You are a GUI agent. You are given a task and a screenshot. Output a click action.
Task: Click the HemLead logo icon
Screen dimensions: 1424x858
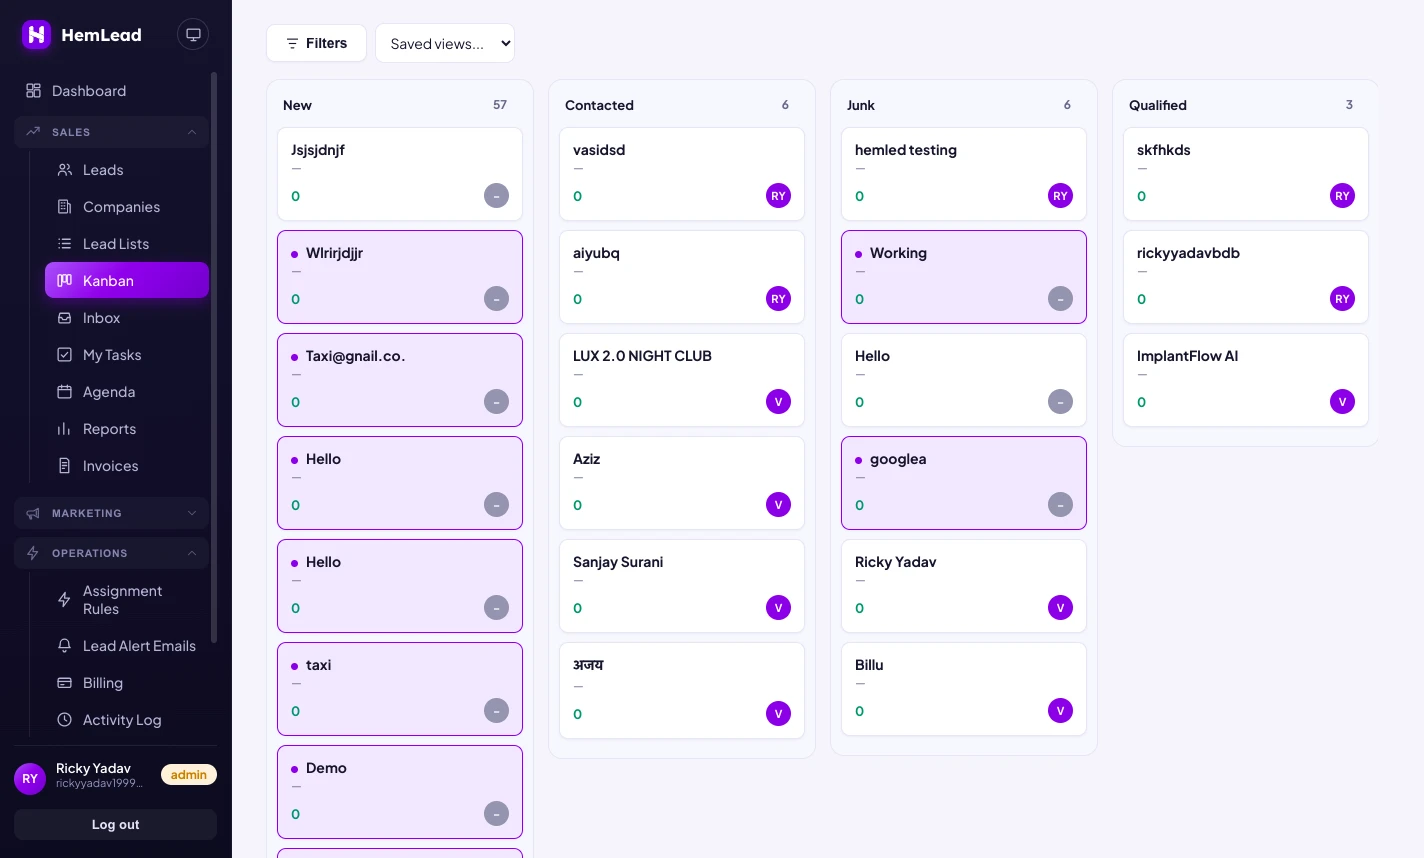(x=36, y=35)
